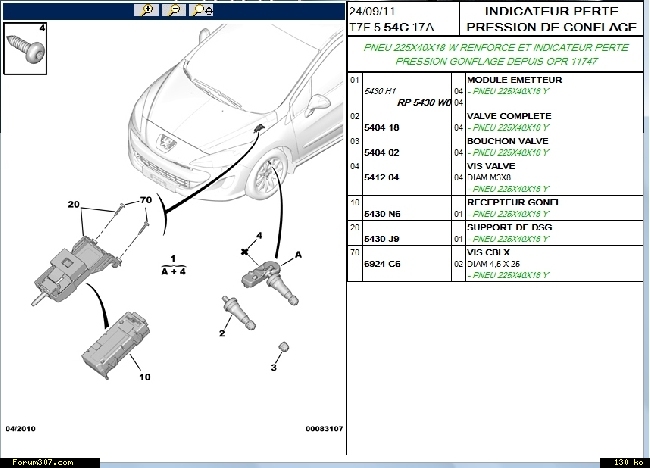650x468 pixels.
Task: Reset zoom with the third magnifier icon
Action: [201, 10]
